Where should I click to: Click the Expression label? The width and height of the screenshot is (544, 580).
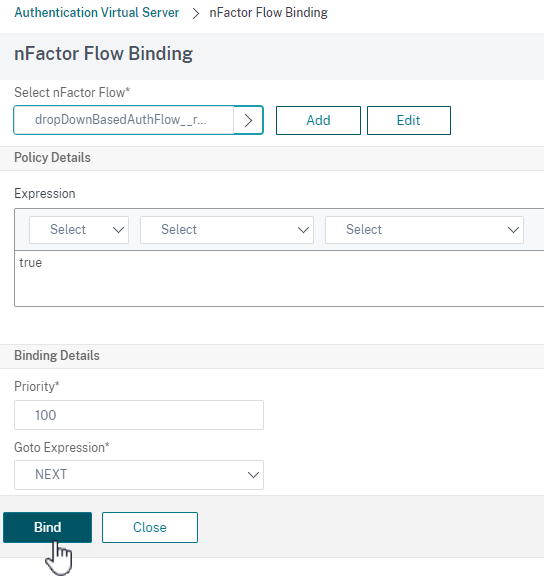click(44, 193)
